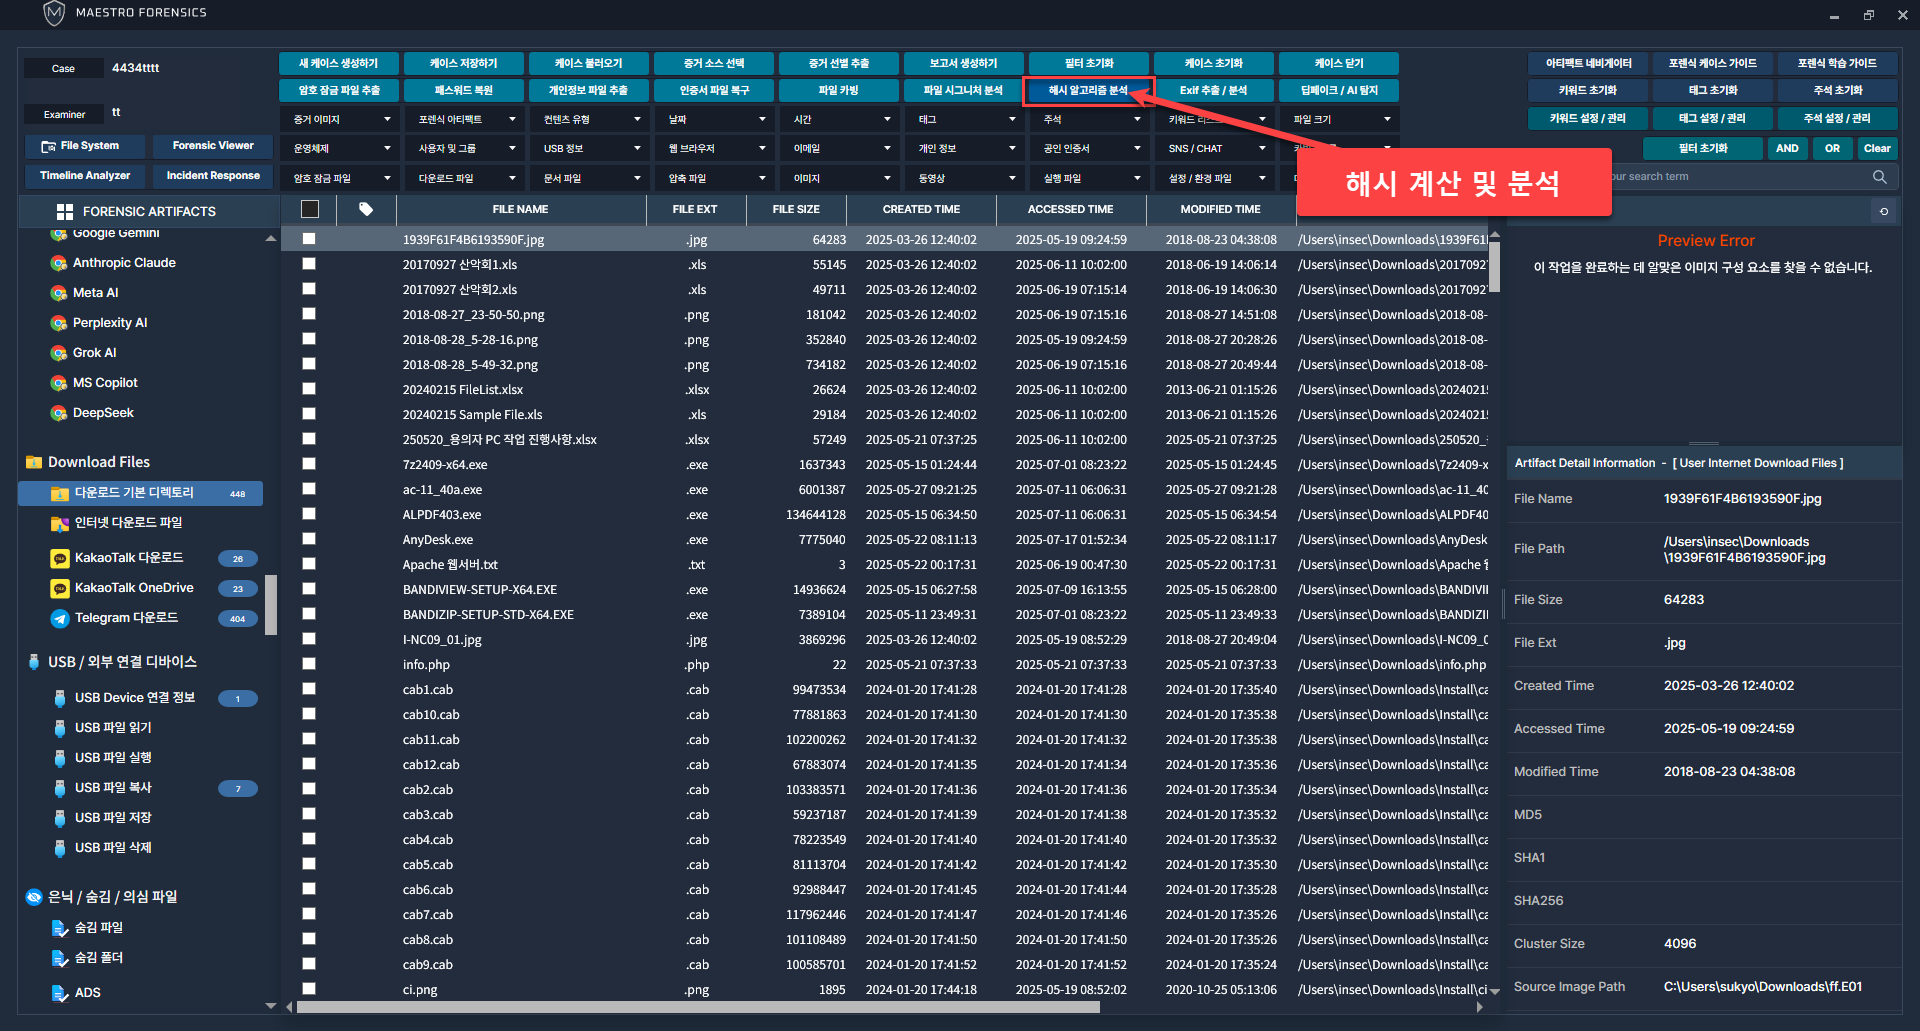
Task: Click the Anthropic Claude artifact icon
Action: (x=59, y=263)
